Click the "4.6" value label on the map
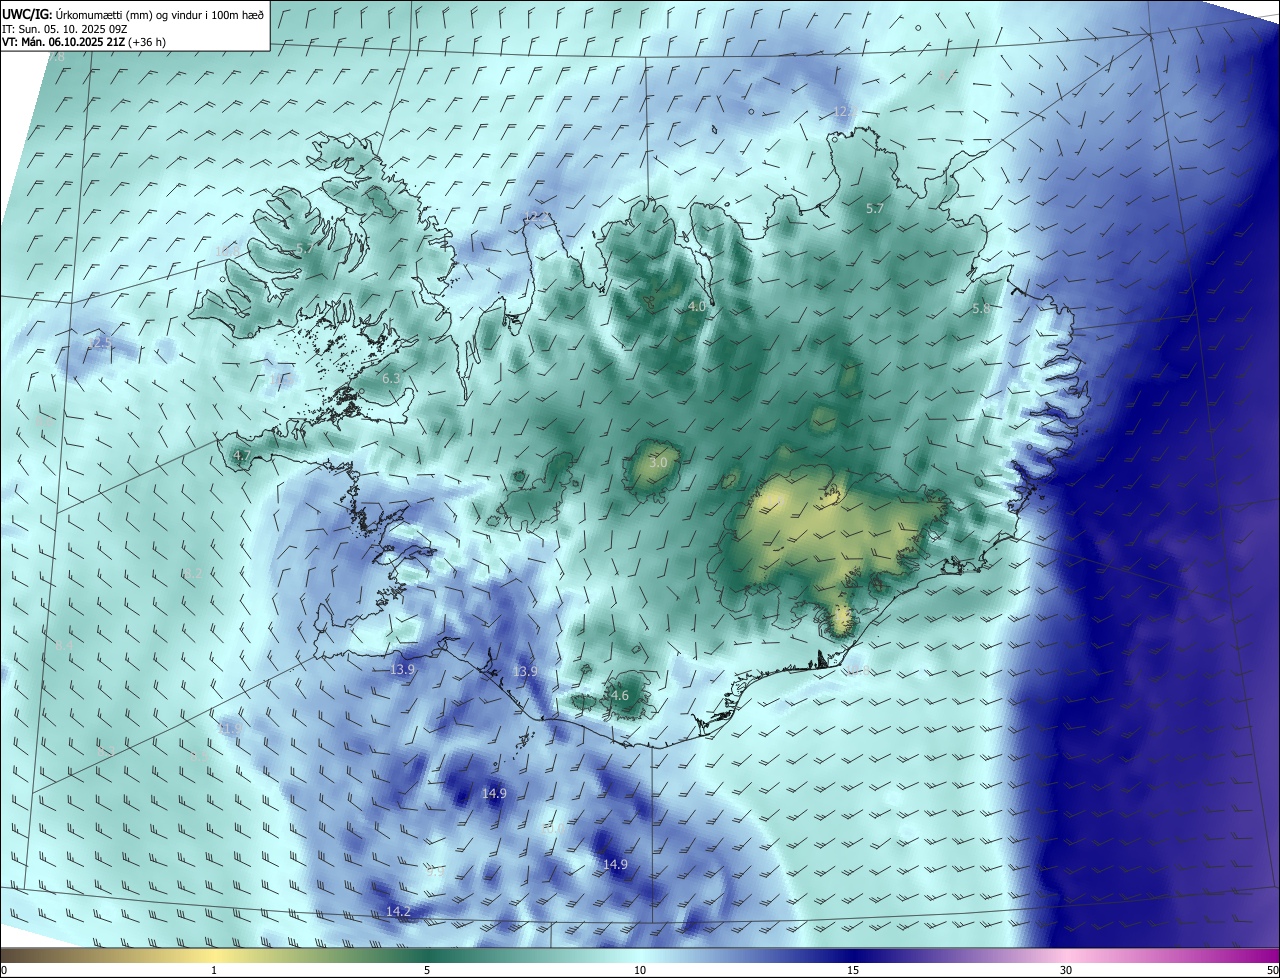1280x978 pixels. pyautogui.click(x=619, y=695)
